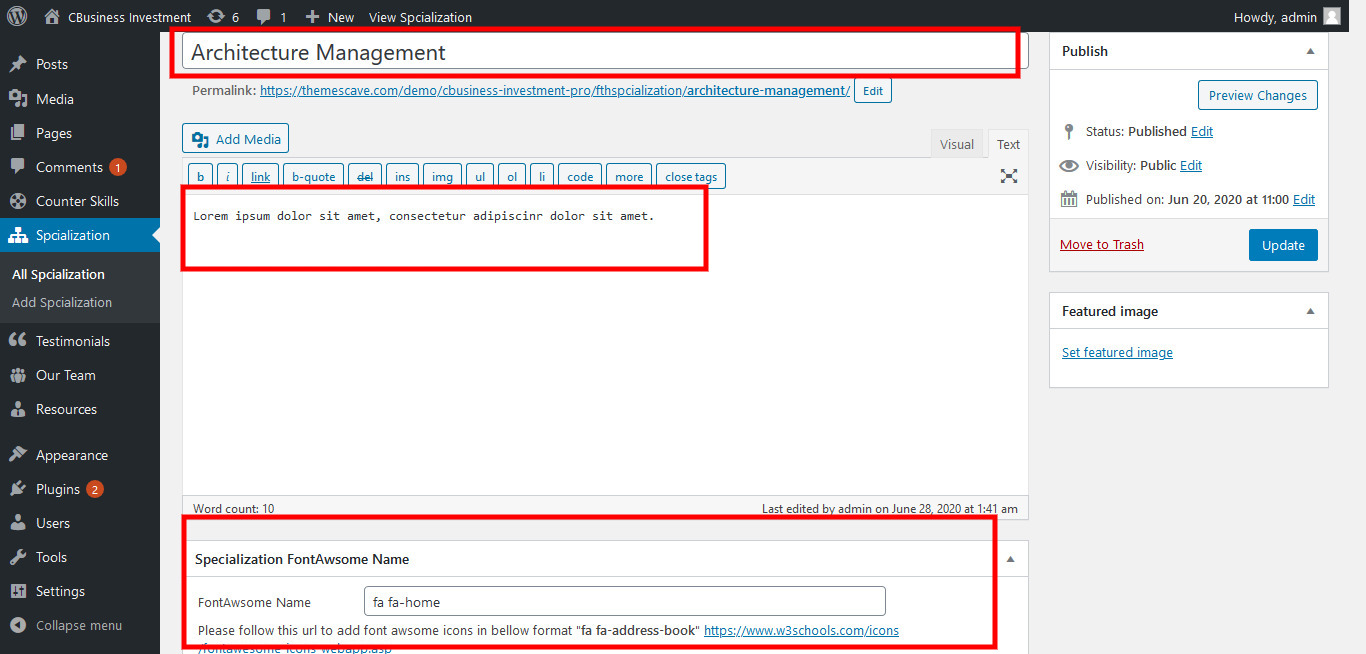Click the Update button
The height and width of the screenshot is (654, 1366).
pyautogui.click(x=1283, y=245)
